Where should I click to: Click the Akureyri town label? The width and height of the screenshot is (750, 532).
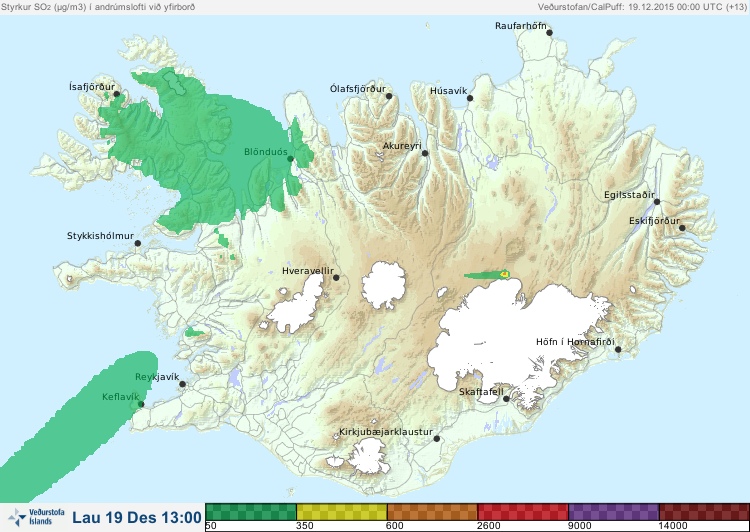click(402, 146)
